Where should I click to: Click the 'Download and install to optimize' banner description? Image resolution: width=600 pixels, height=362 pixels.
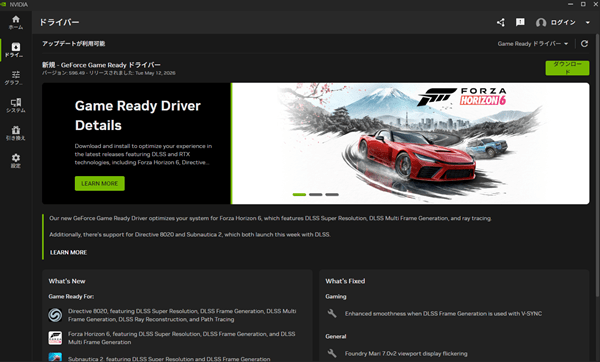[143, 154]
